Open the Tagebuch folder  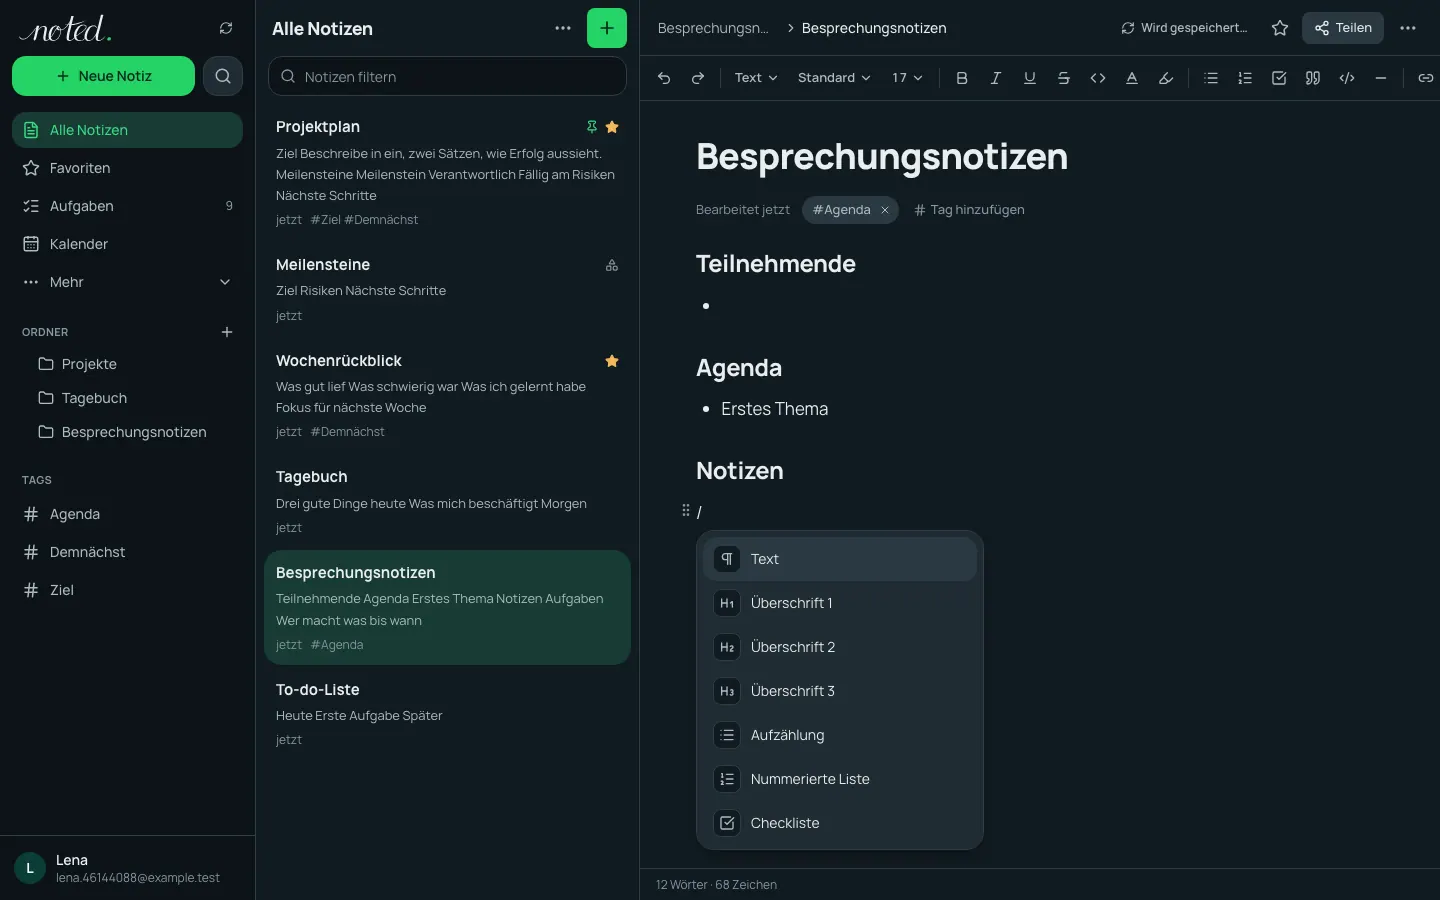click(x=127, y=398)
